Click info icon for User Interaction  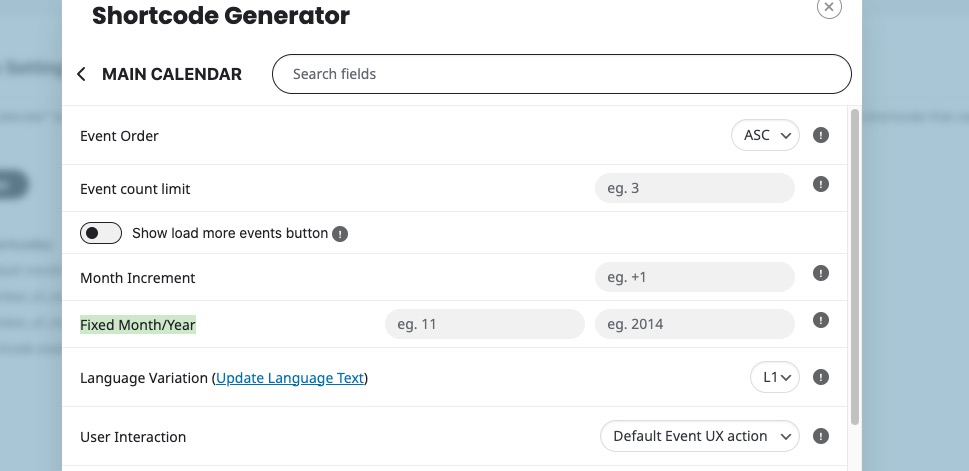[x=821, y=436]
